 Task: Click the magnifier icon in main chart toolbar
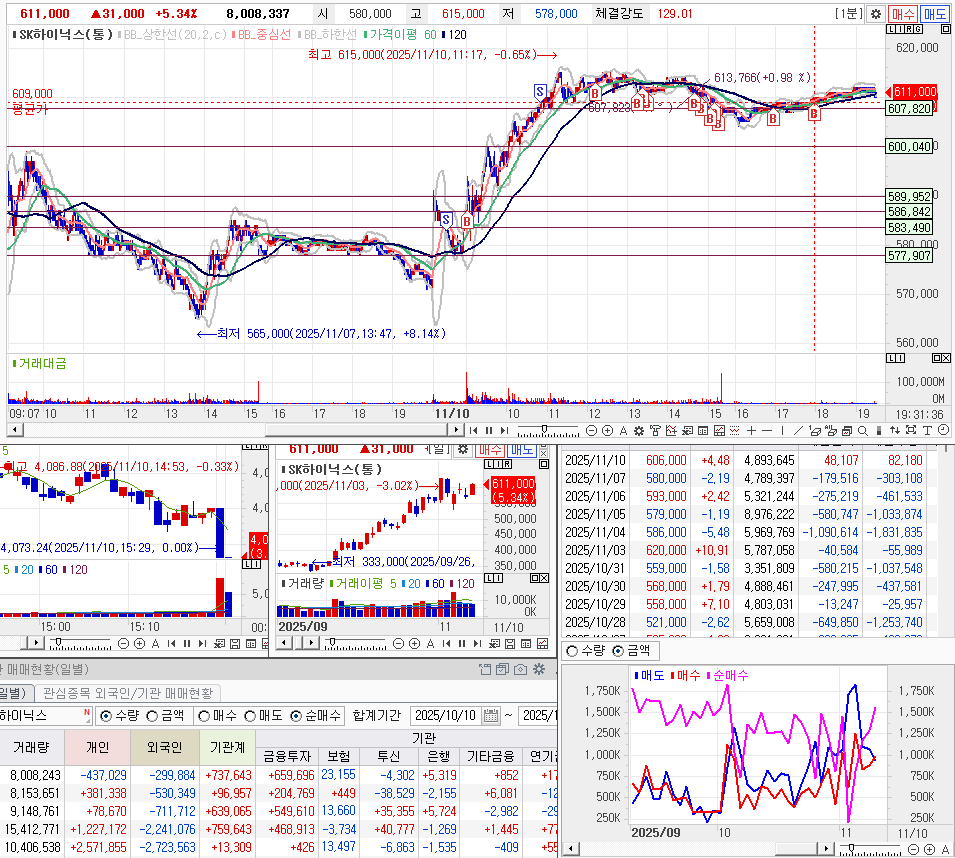pyautogui.click(x=862, y=431)
